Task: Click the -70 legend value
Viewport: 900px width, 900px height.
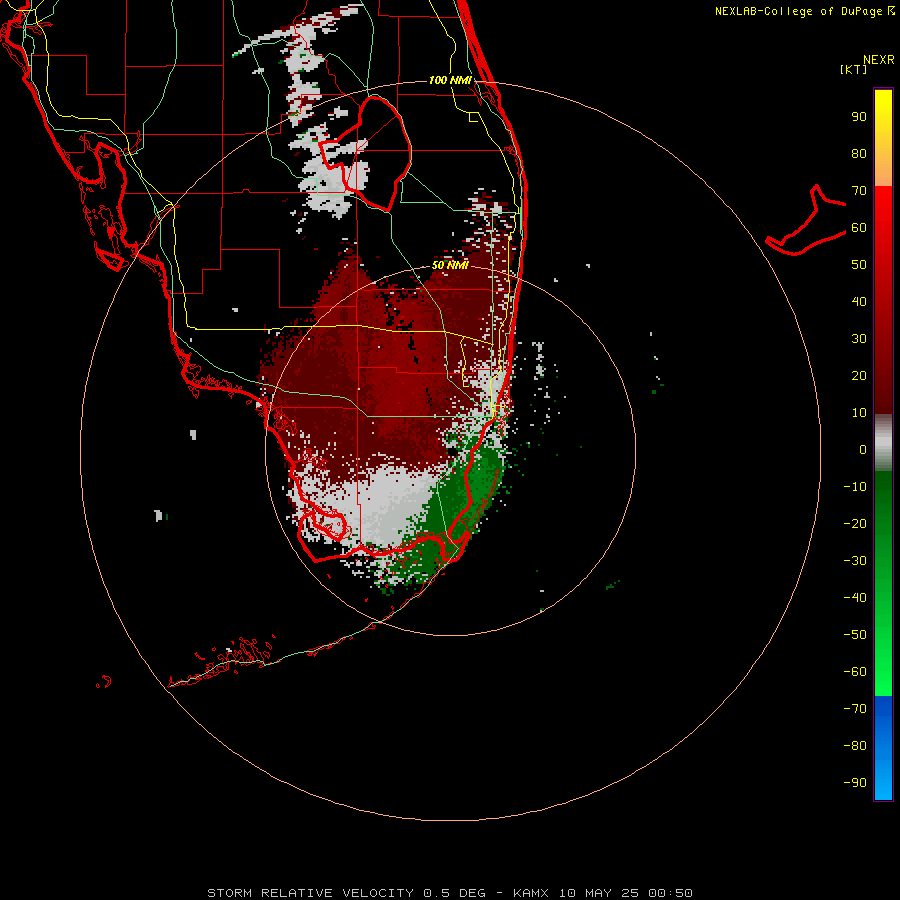Action: point(855,708)
